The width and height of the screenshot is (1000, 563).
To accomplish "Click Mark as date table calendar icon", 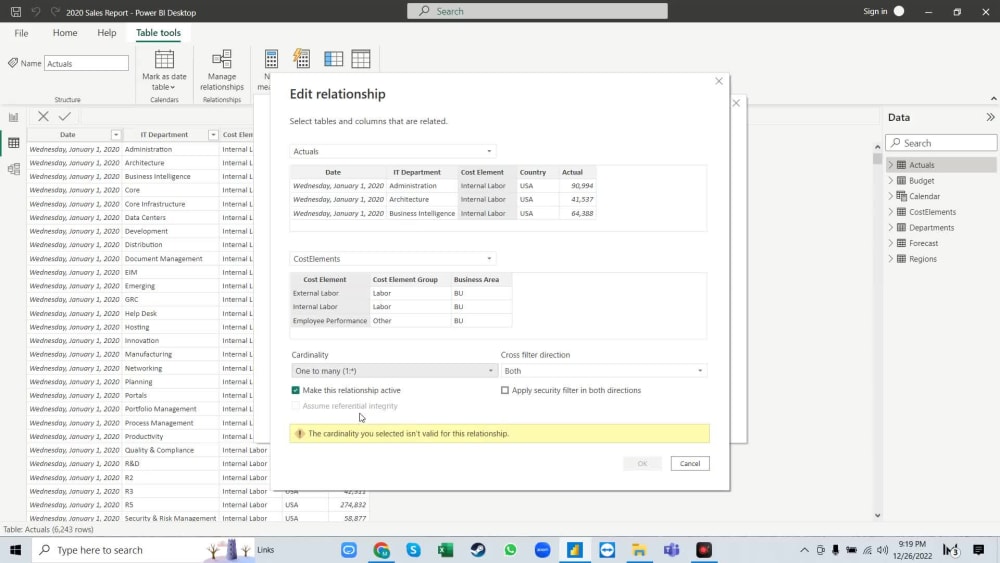I will [x=164, y=59].
